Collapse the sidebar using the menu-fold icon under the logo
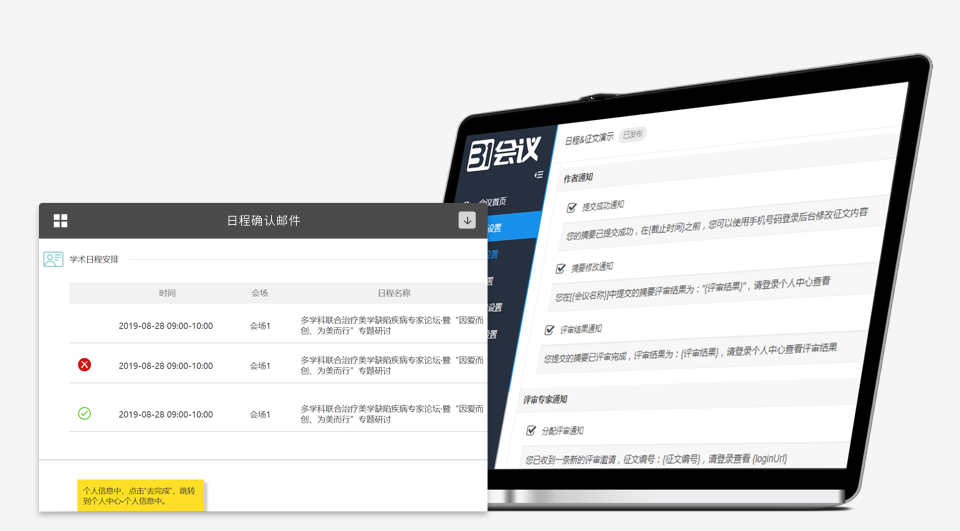Viewport: 960px width, 531px height. coord(538,175)
